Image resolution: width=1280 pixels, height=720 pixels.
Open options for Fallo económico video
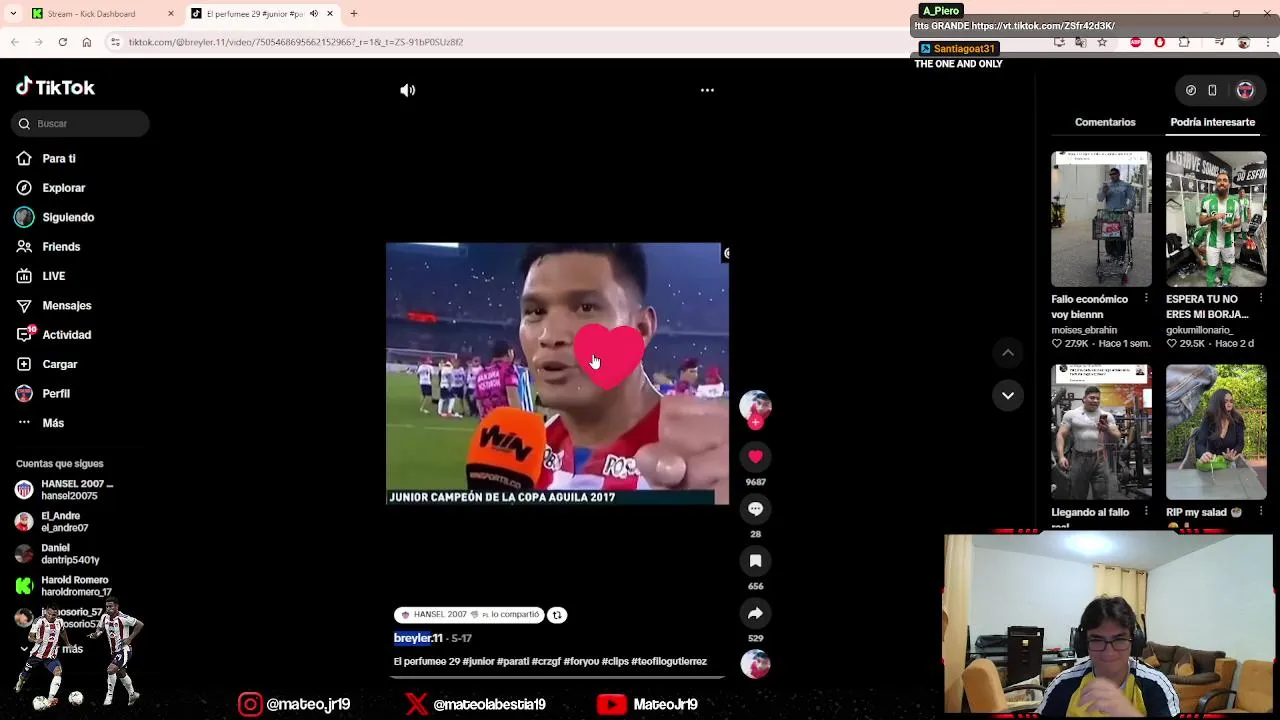pyautogui.click(x=1146, y=299)
